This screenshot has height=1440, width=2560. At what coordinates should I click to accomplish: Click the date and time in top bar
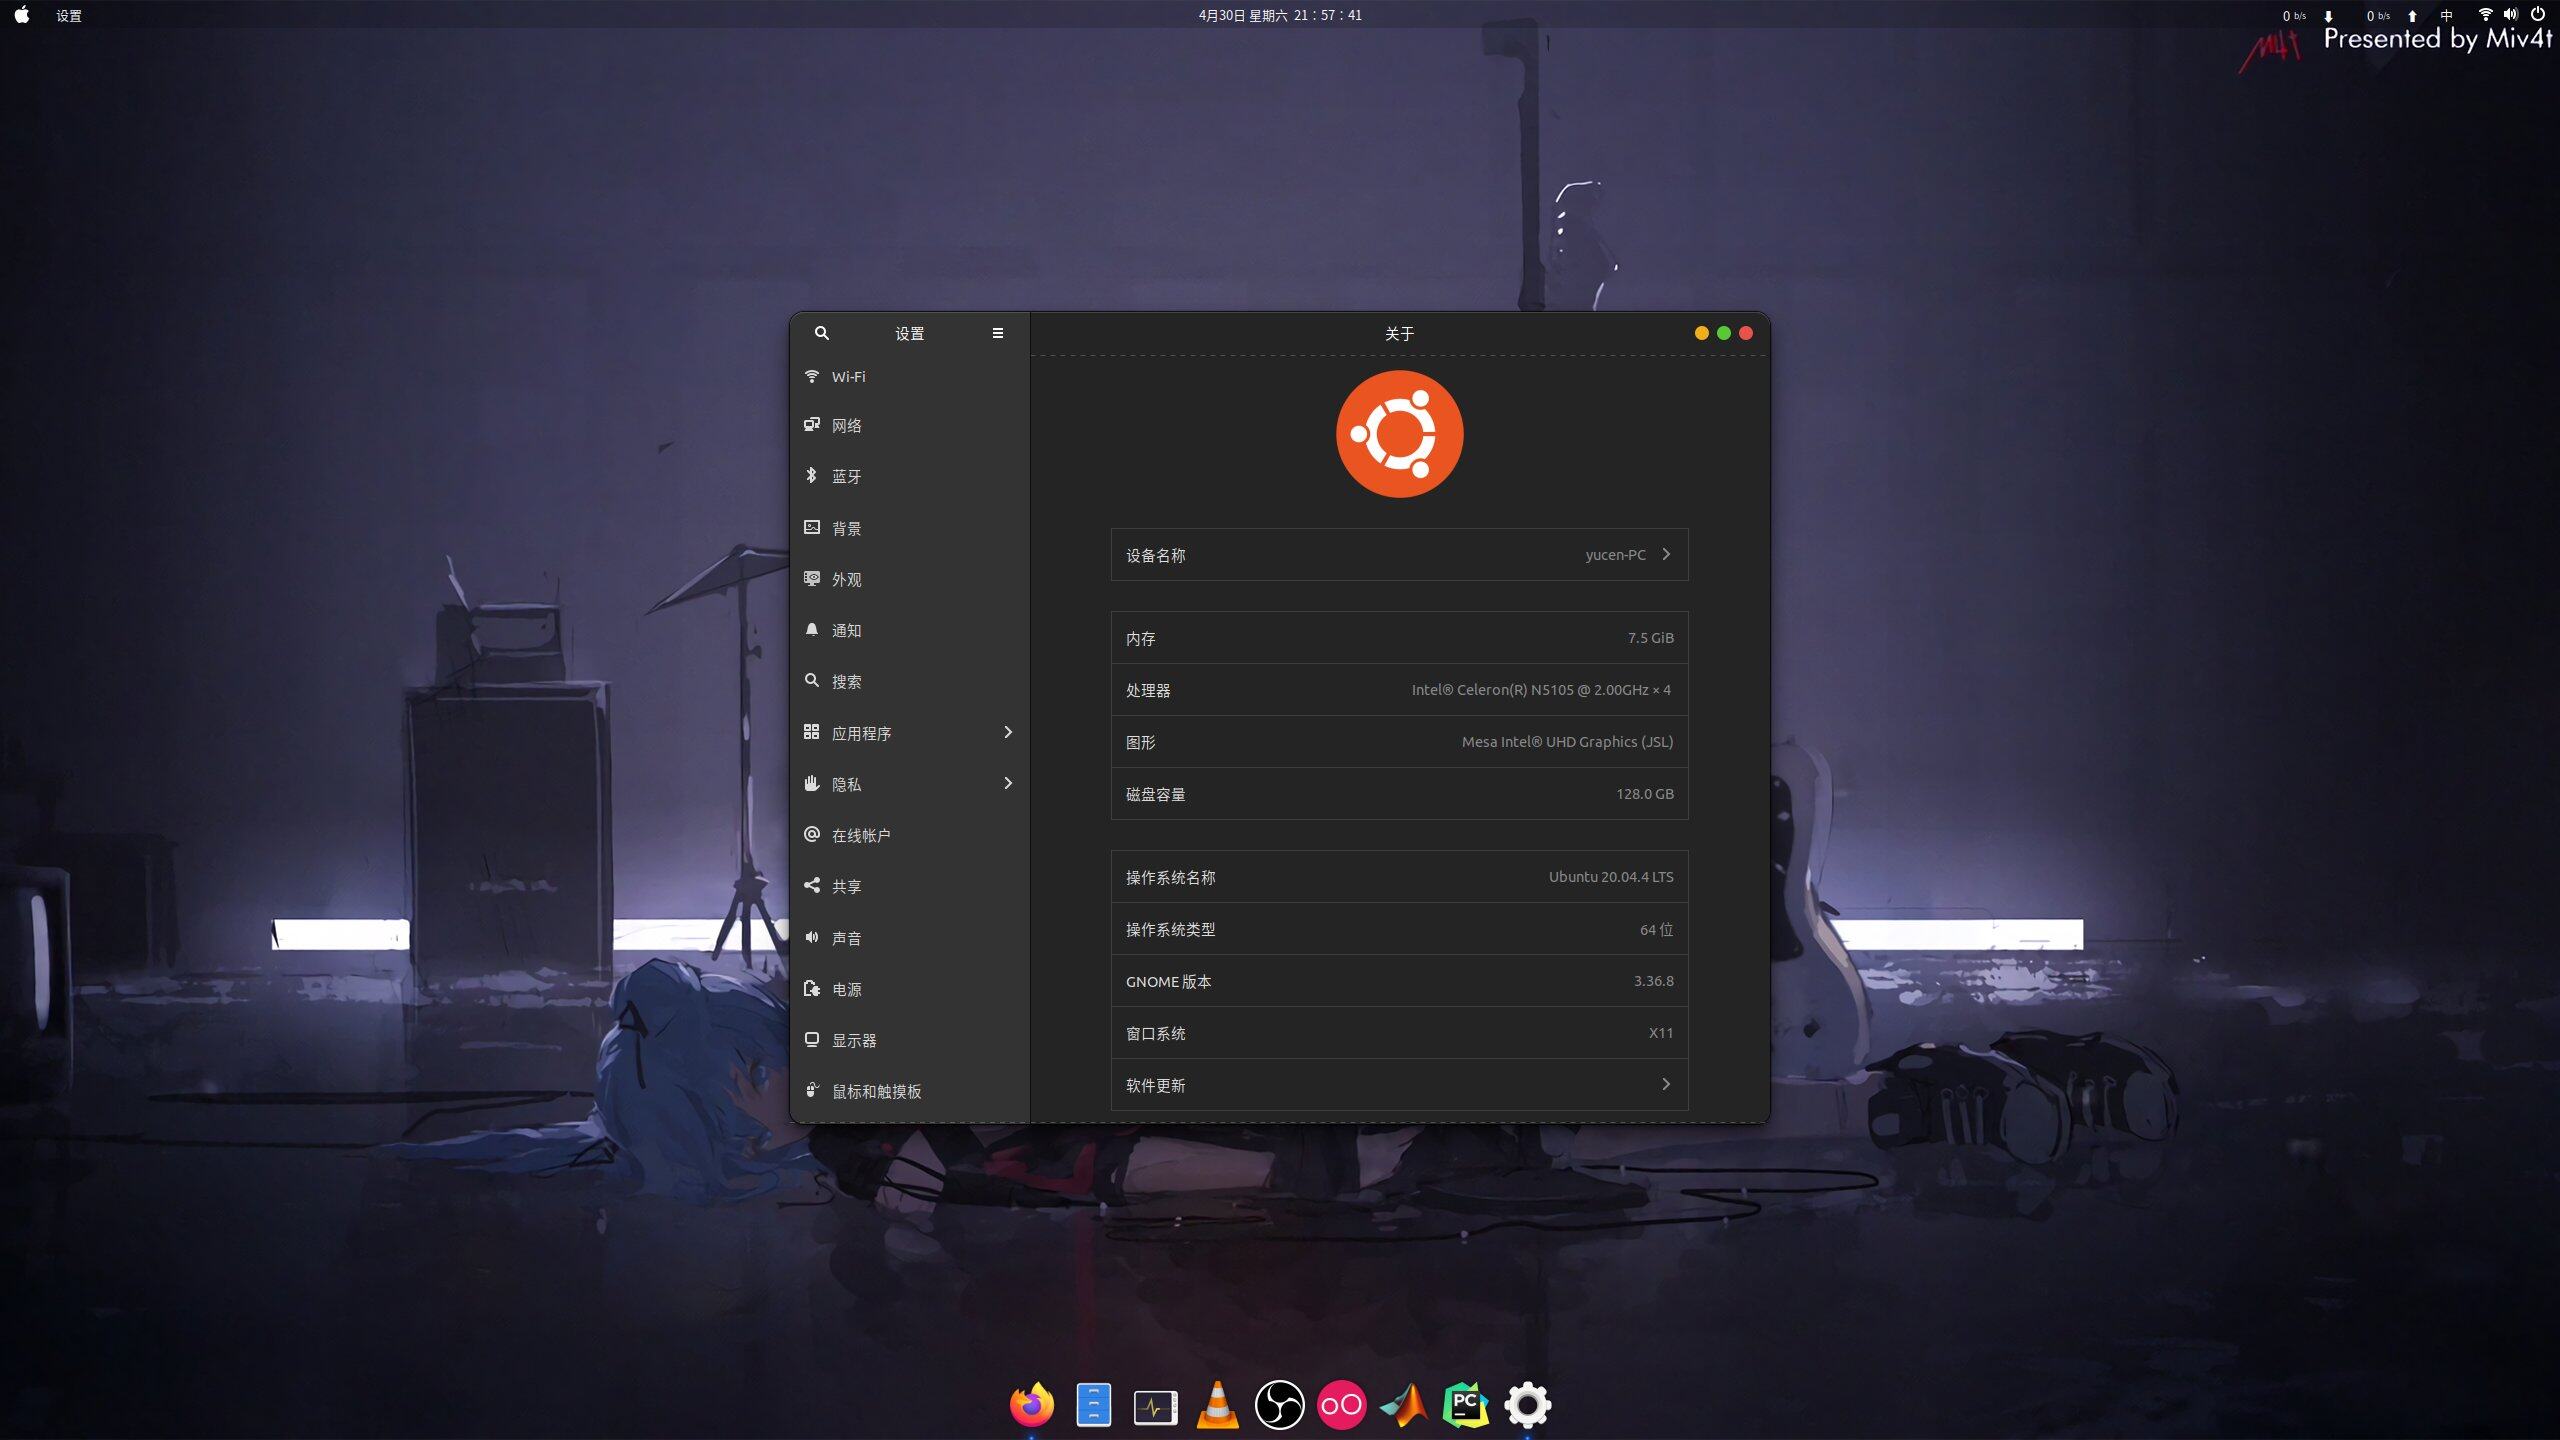point(1280,15)
